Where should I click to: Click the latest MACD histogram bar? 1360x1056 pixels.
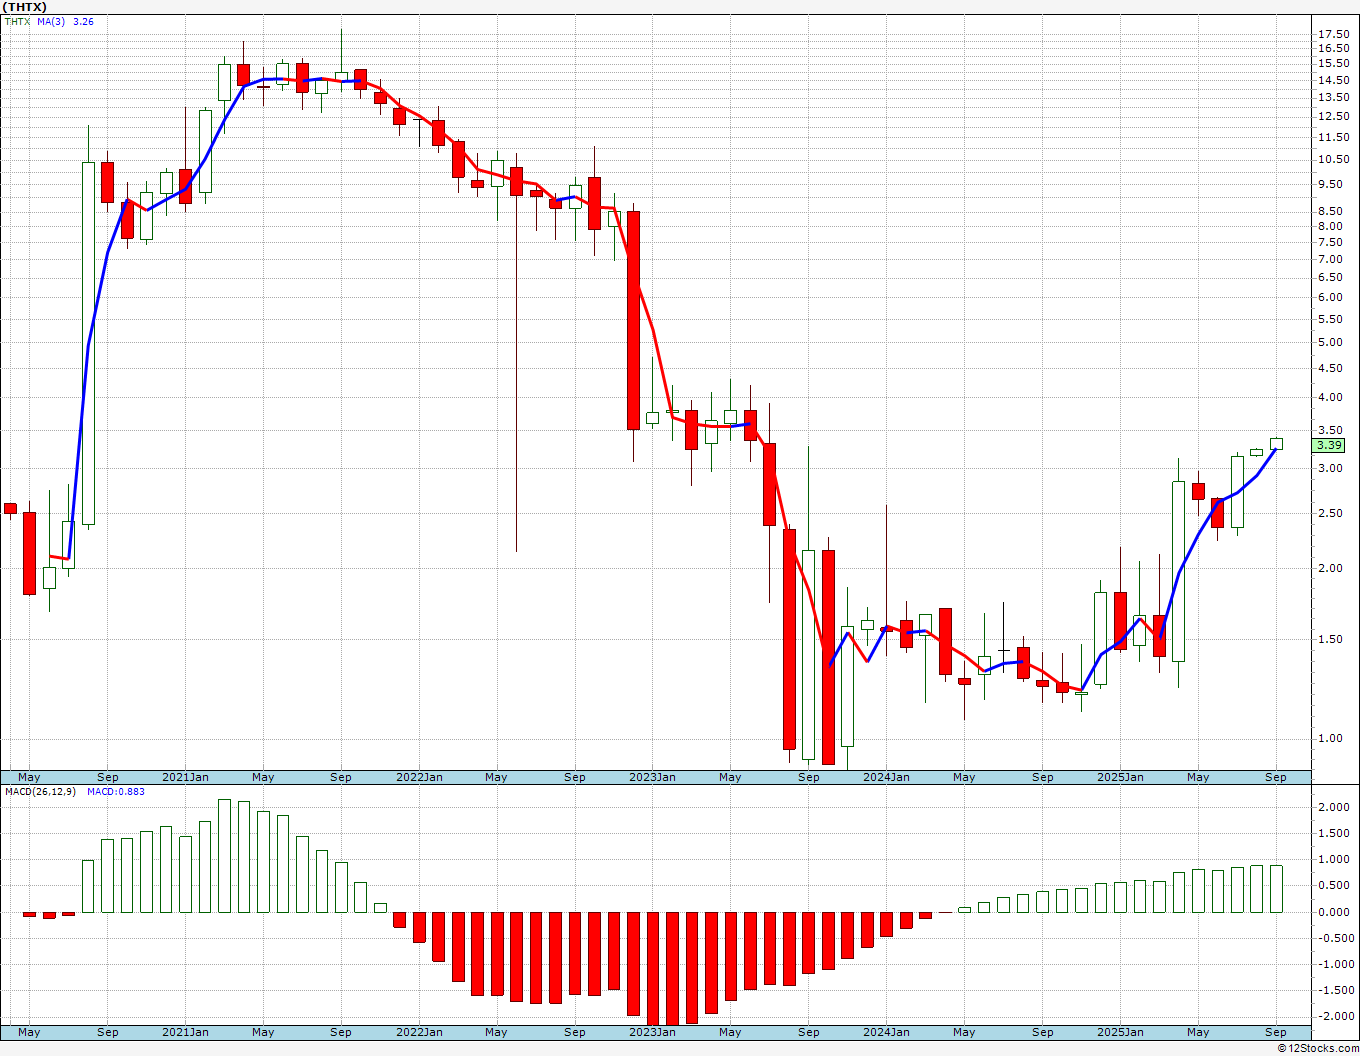[1276, 889]
